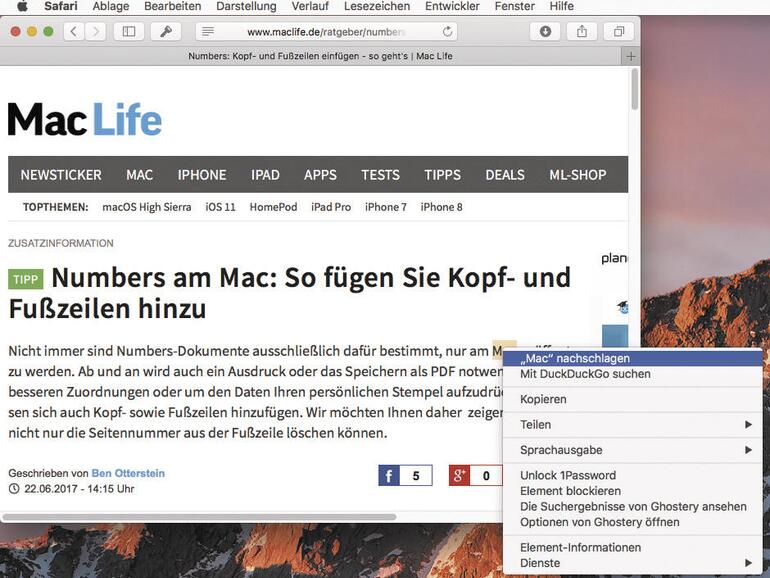Open the Bearbeiten menu

(x=172, y=6)
